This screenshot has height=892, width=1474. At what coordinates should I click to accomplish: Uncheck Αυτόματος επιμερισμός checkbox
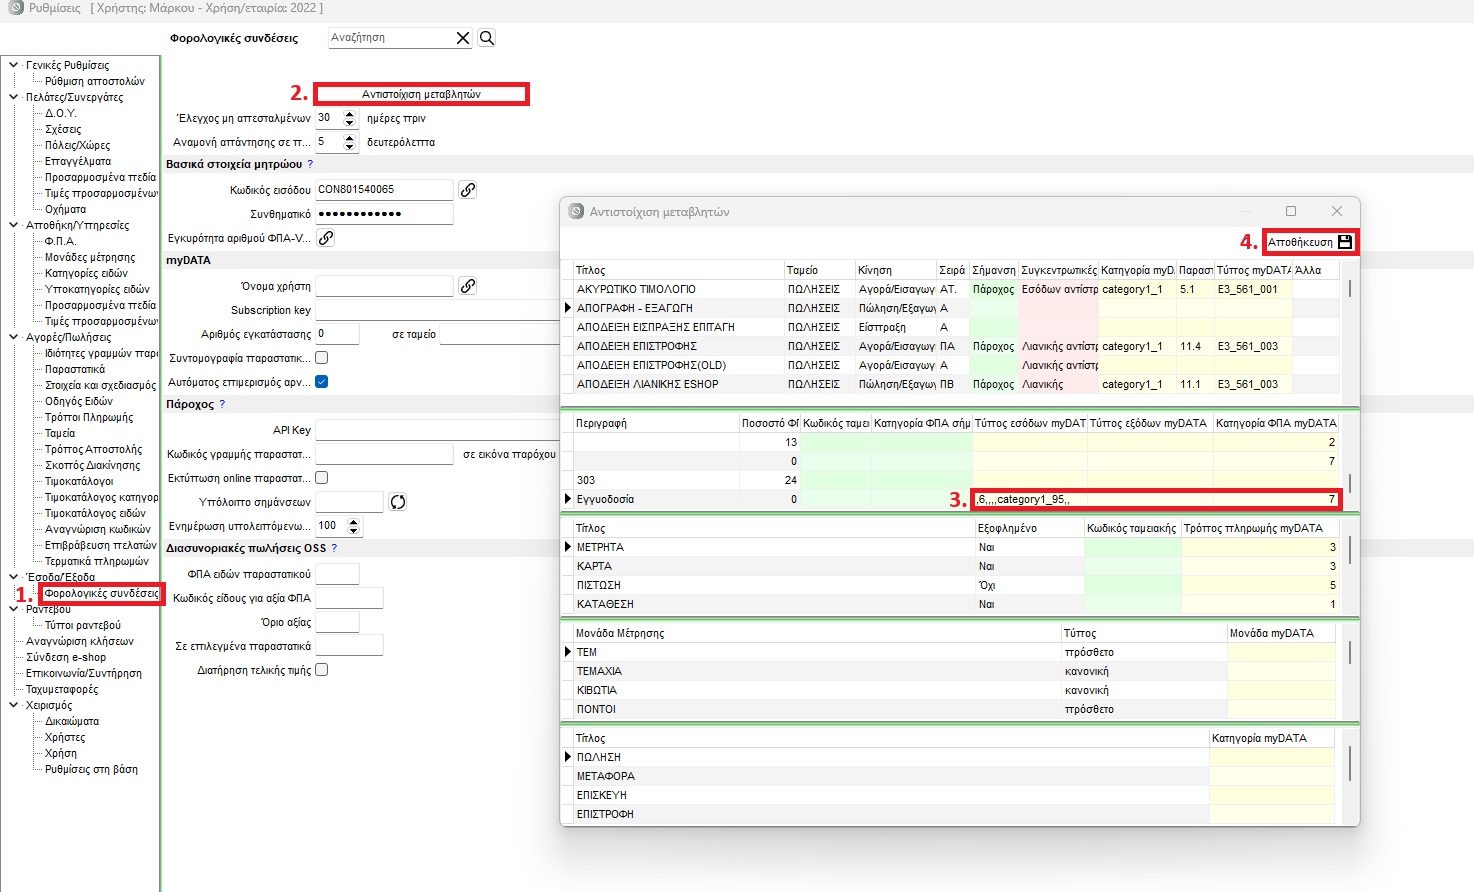click(x=322, y=382)
